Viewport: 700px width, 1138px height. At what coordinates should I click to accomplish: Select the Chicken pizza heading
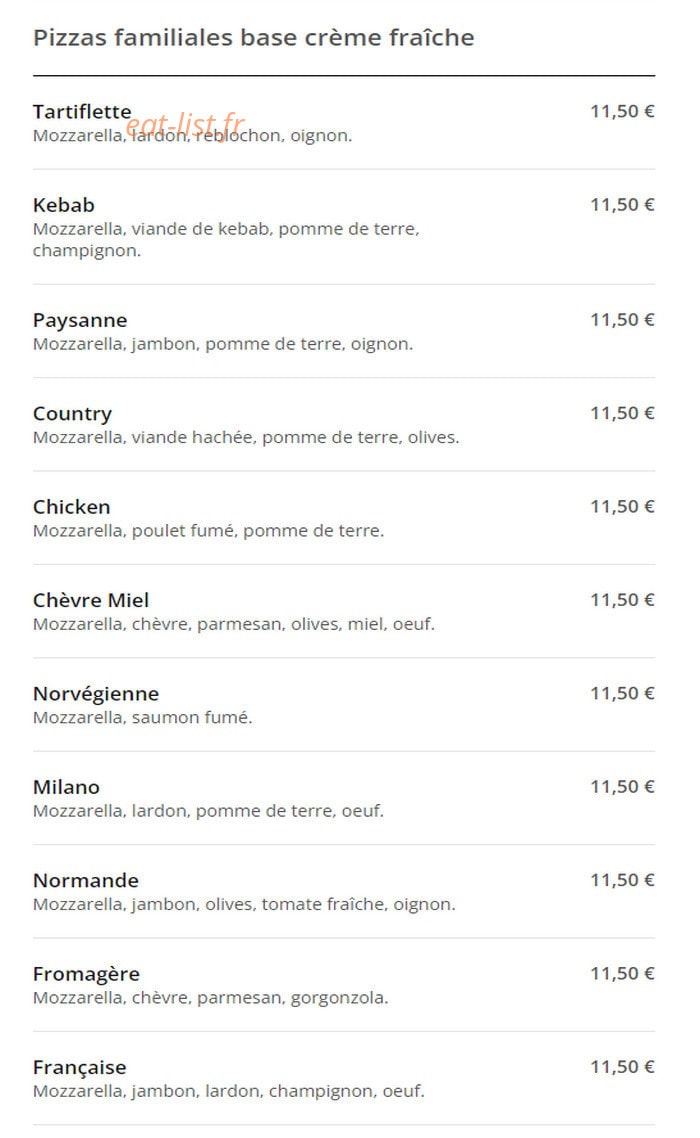click(71, 507)
